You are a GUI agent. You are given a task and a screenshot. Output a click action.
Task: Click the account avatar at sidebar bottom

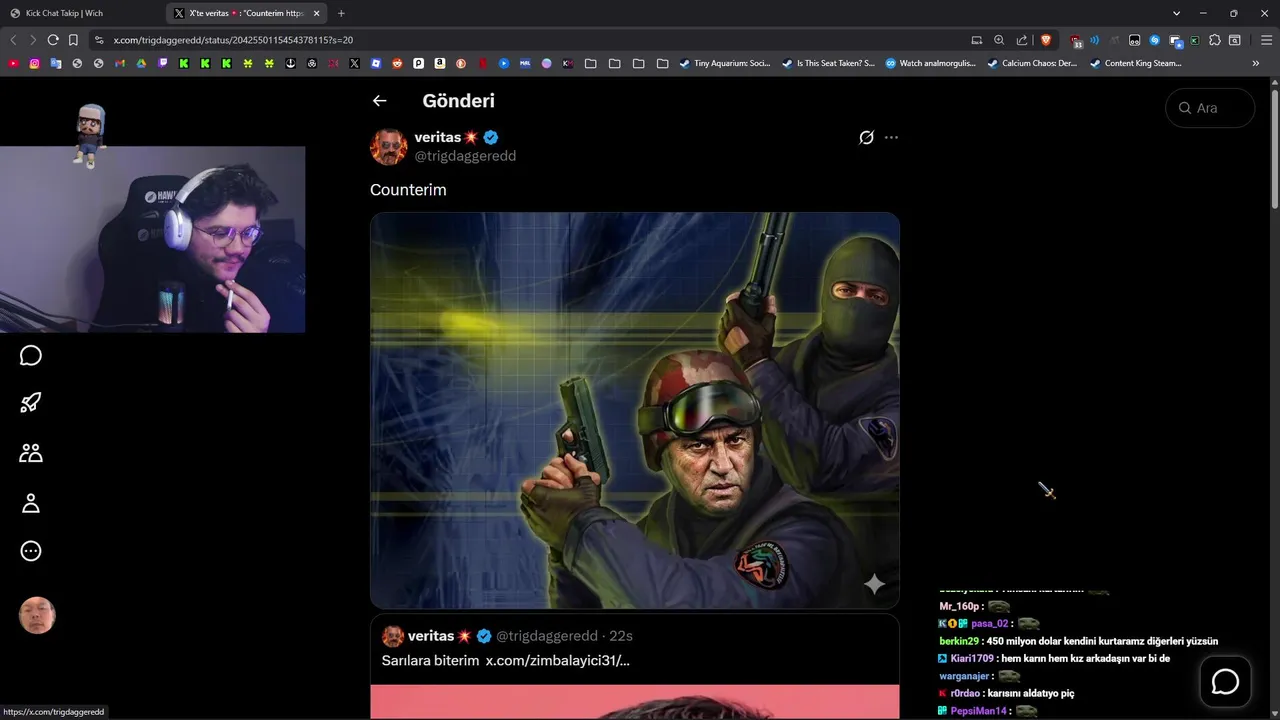tap(37, 616)
